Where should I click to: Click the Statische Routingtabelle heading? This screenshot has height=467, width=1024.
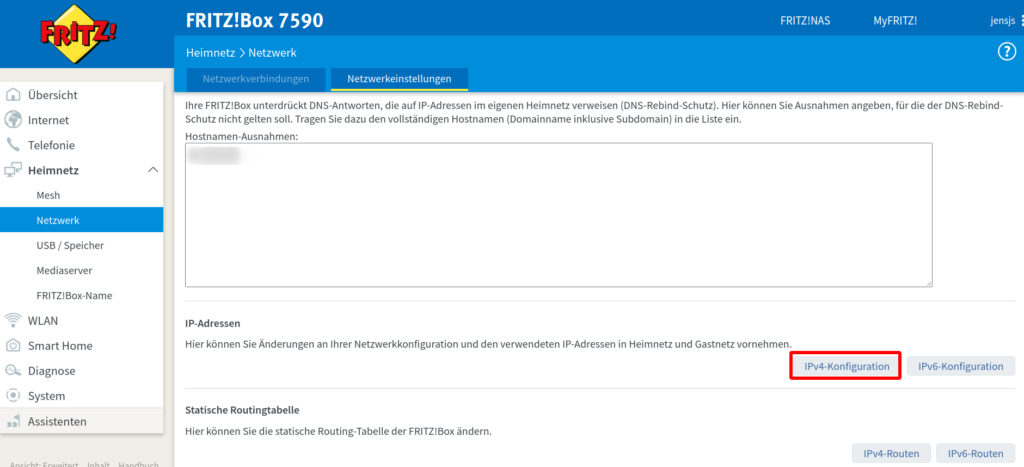pyautogui.click(x=243, y=410)
